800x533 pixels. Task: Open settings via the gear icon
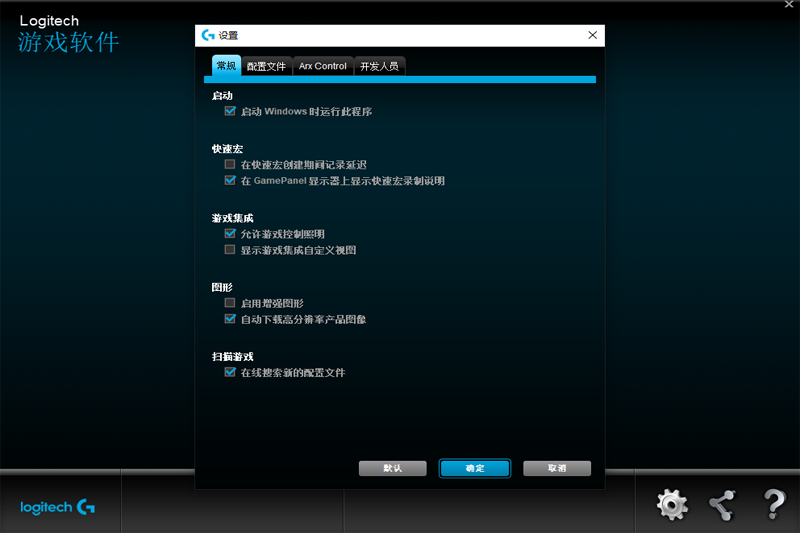click(x=672, y=504)
